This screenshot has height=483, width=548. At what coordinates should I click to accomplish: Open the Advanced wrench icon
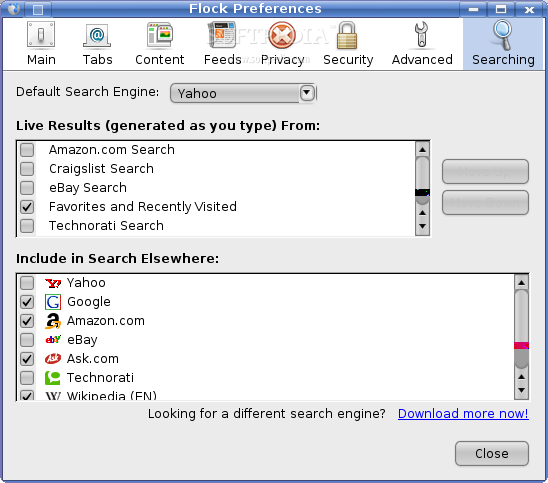421,35
